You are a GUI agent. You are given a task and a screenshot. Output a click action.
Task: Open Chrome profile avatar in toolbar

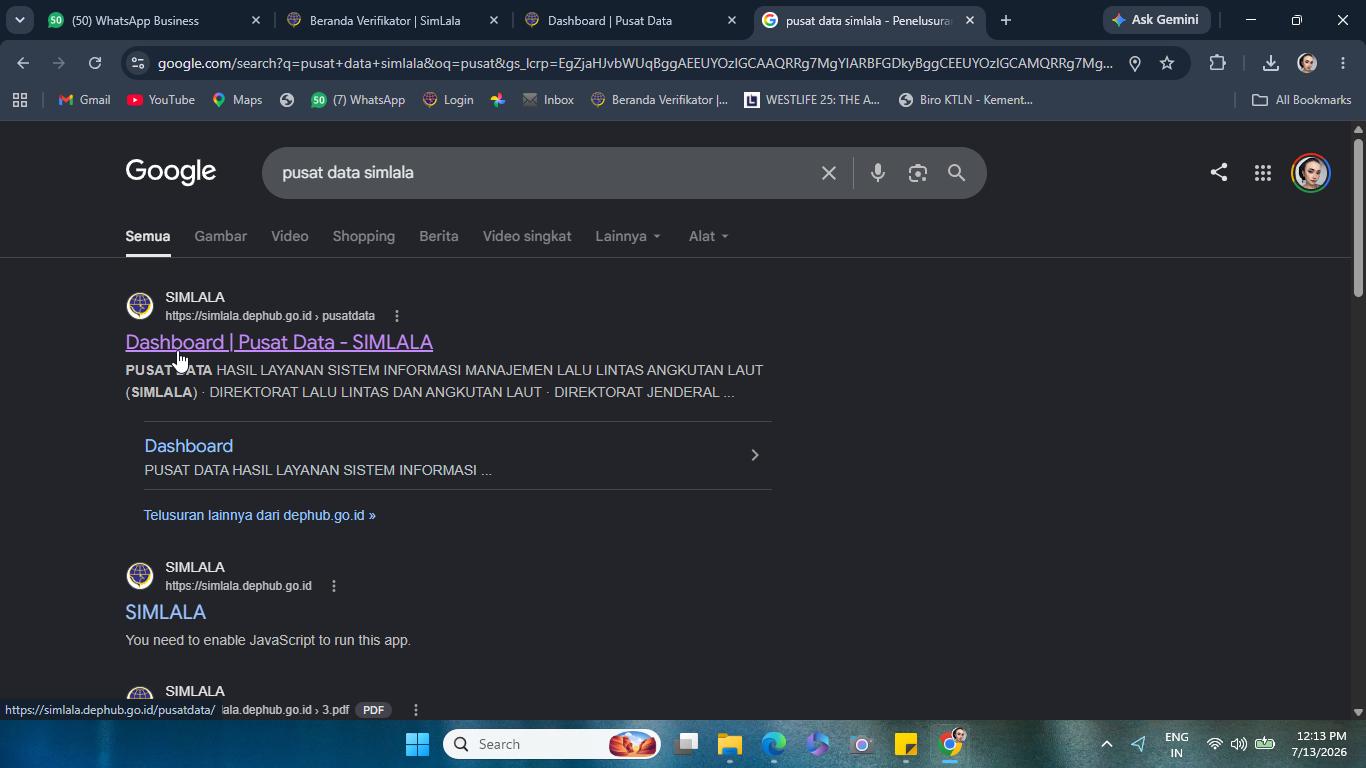click(x=1307, y=63)
